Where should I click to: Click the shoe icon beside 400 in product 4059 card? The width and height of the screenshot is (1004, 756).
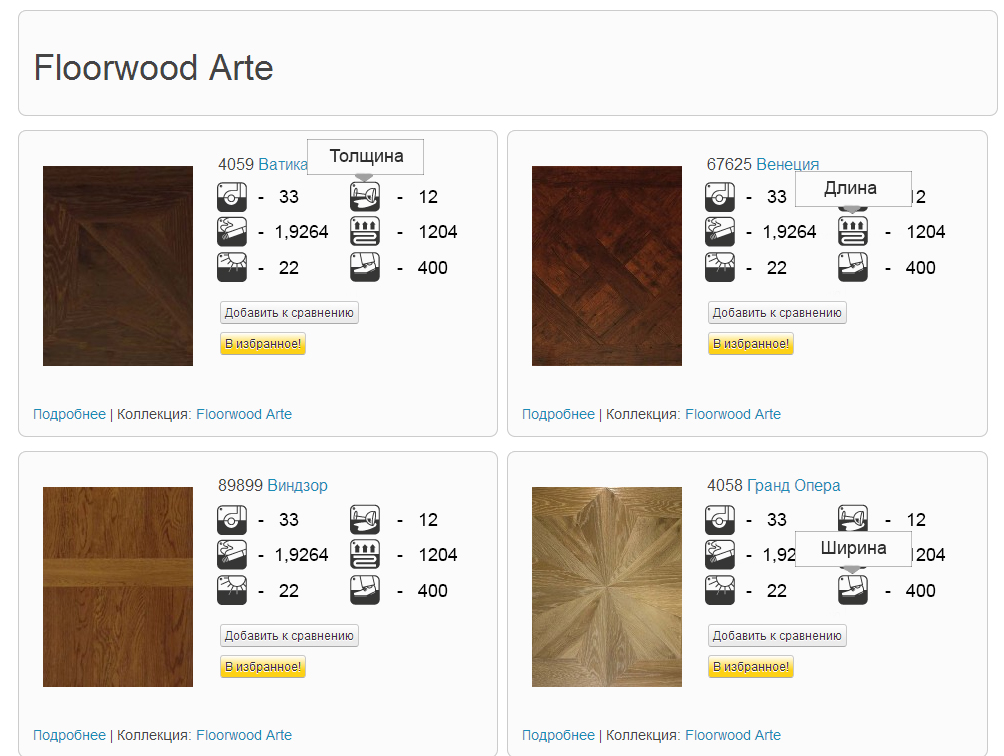pyautogui.click(x=365, y=268)
